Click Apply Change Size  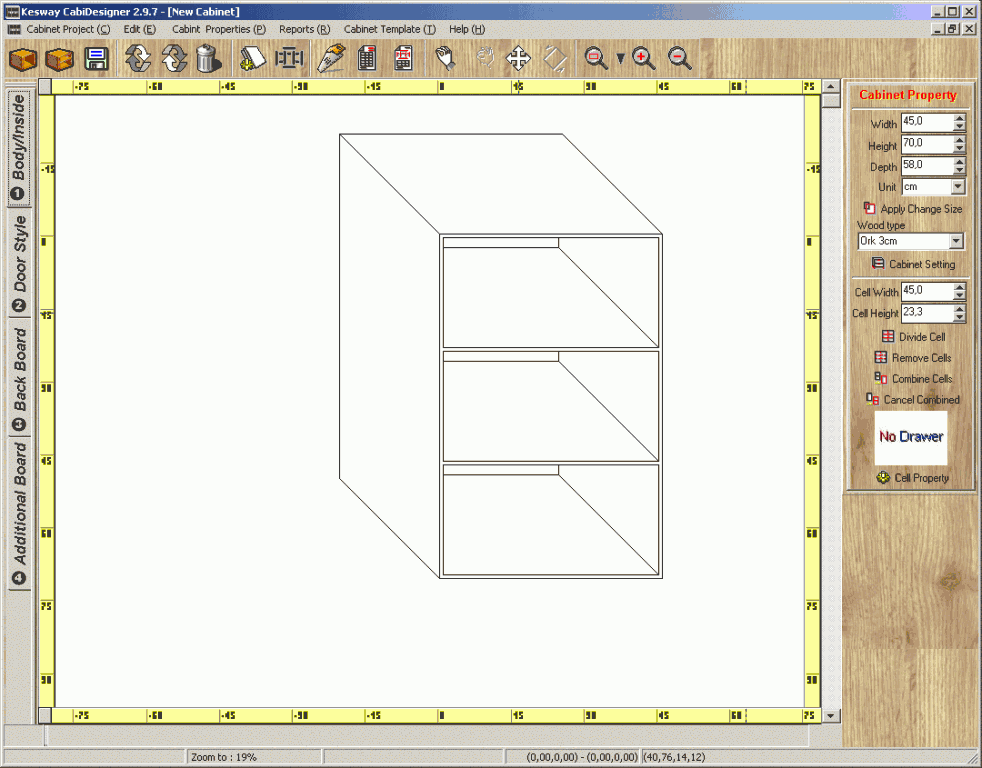(x=913, y=209)
